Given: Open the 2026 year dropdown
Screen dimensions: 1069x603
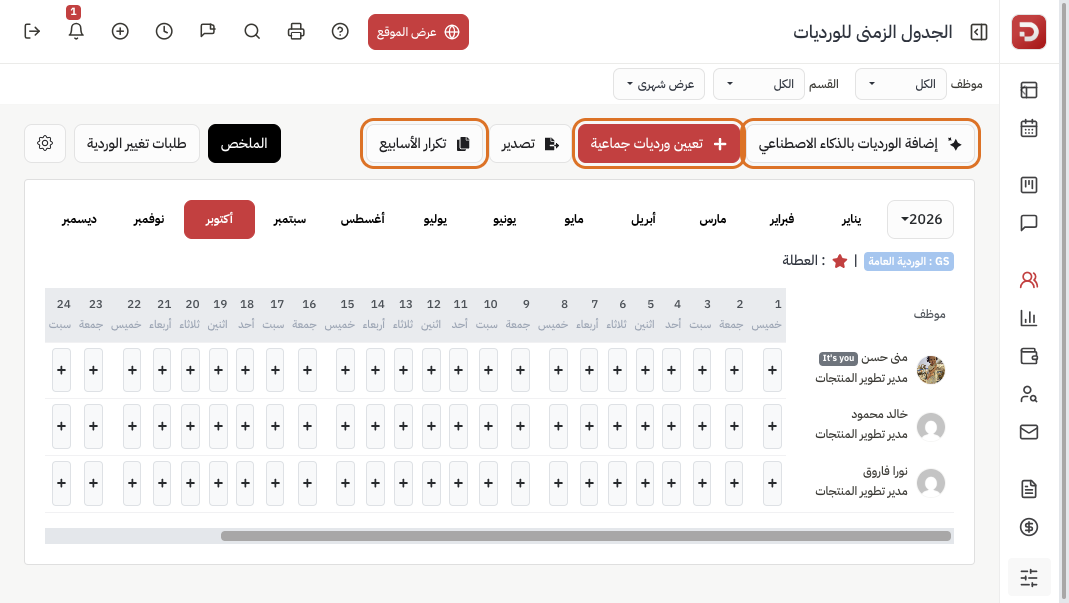Looking at the screenshot, I should [x=920, y=219].
